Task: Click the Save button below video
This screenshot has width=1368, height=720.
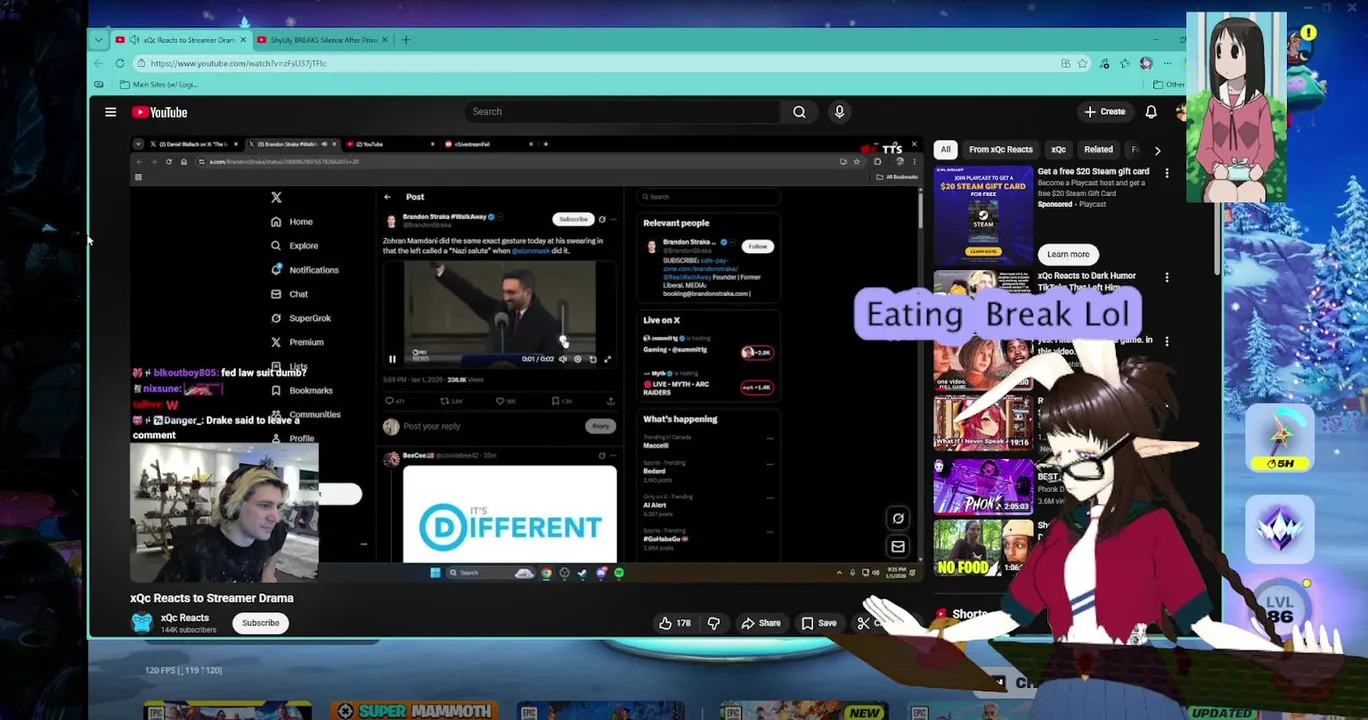Action: pos(818,623)
